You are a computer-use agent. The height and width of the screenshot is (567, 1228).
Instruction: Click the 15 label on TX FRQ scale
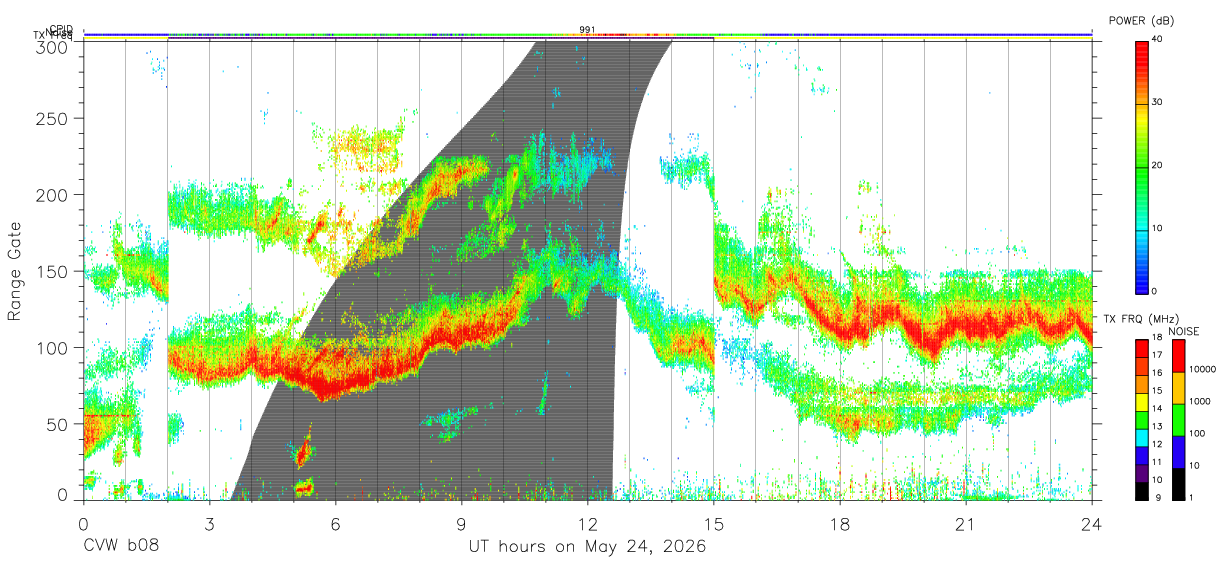[x=1156, y=392]
